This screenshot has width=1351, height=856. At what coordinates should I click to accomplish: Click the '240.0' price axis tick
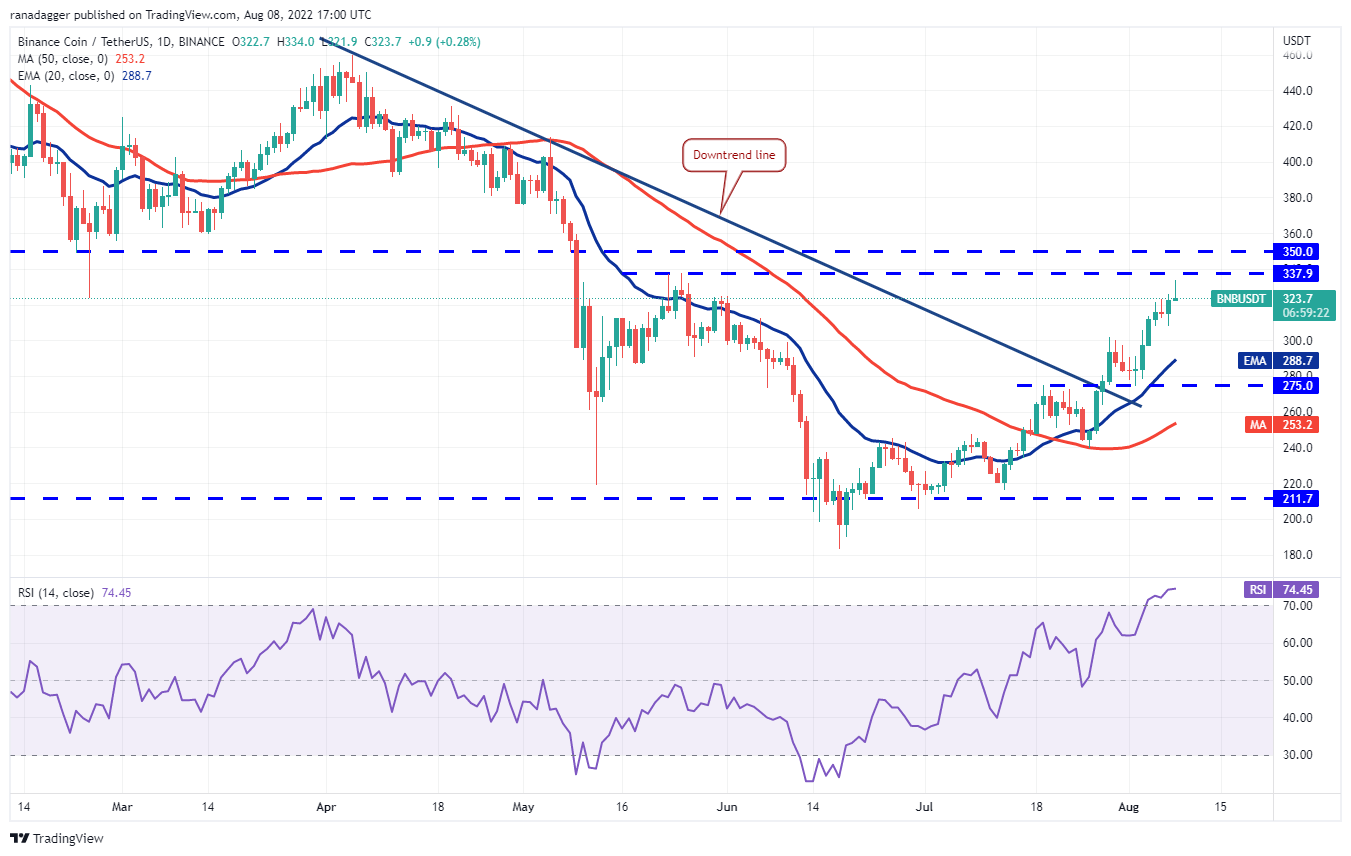click(x=1299, y=448)
